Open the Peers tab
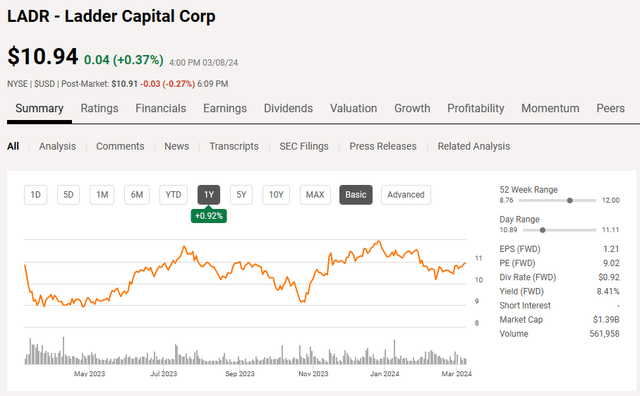The width and height of the screenshot is (640, 396). point(610,109)
